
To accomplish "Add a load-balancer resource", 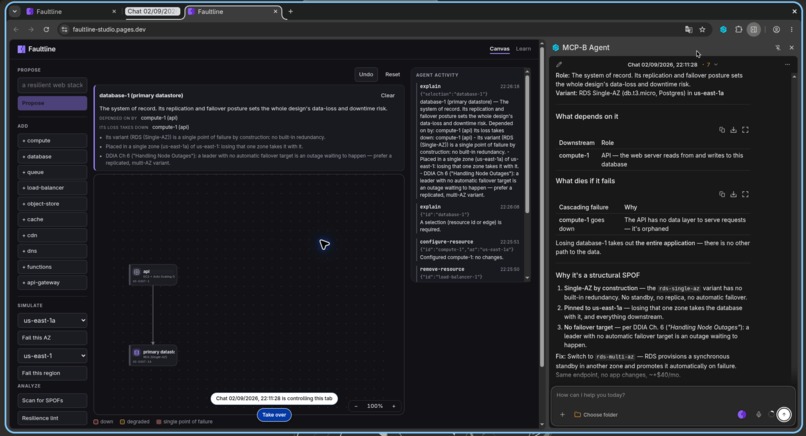I will (52, 188).
